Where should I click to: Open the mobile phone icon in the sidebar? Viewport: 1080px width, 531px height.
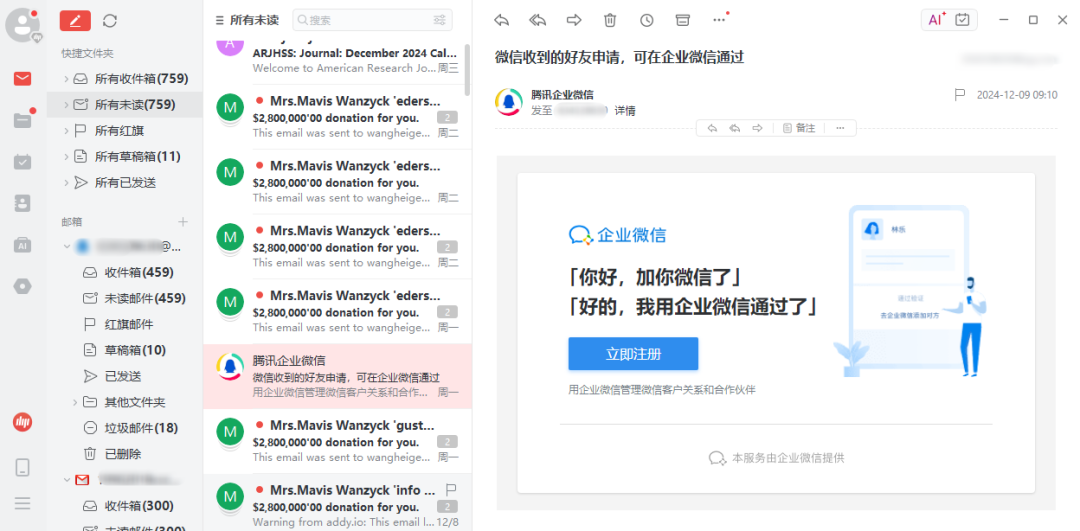(22, 468)
